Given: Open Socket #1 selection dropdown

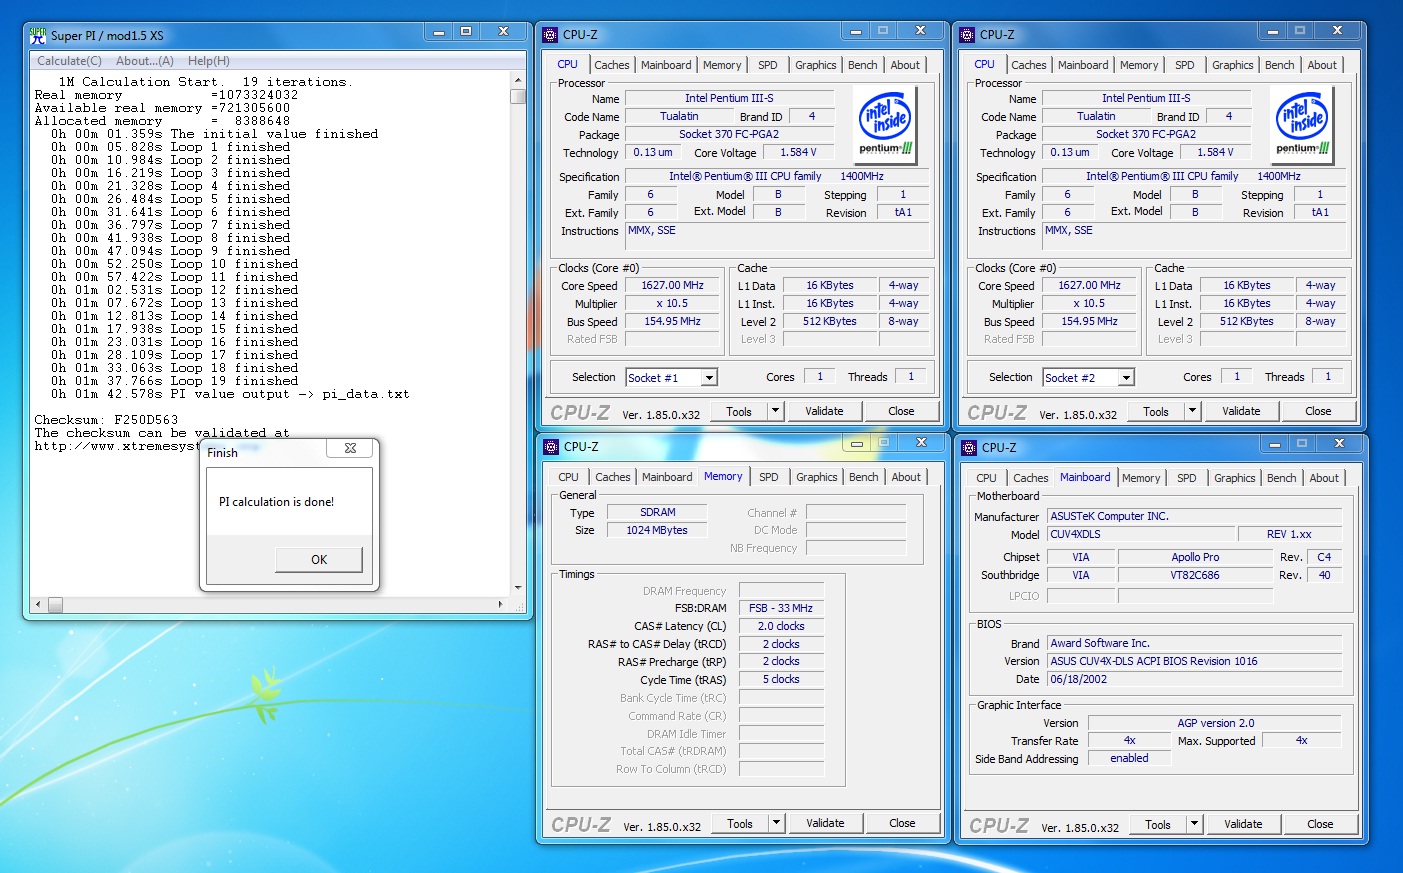Looking at the screenshot, I should point(709,378).
